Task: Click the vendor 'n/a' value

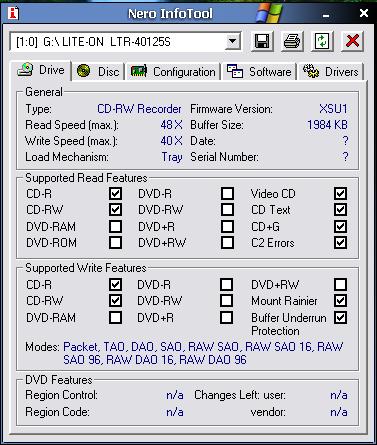Action: pos(339,412)
